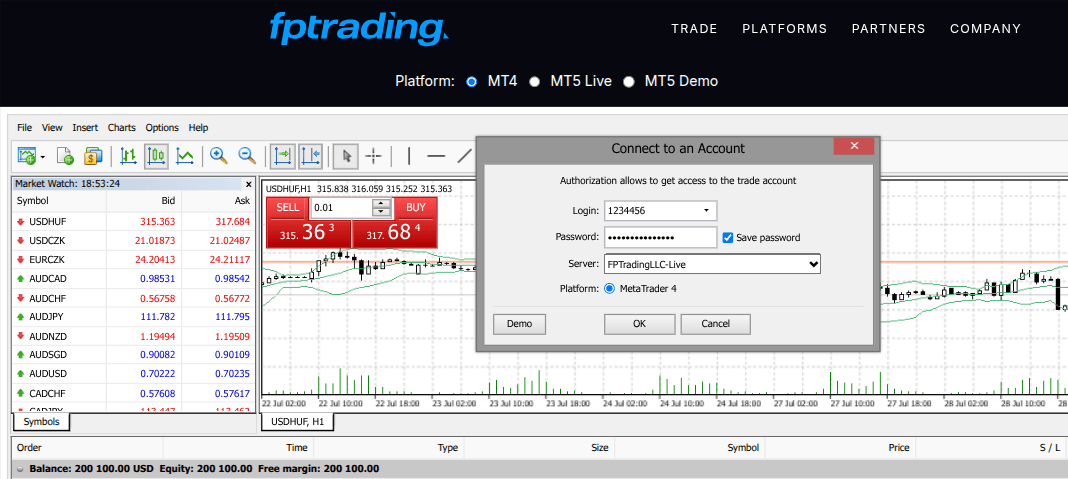Image resolution: width=1068 pixels, height=479 pixels.
Task: Click the Demo button
Action: (x=520, y=324)
